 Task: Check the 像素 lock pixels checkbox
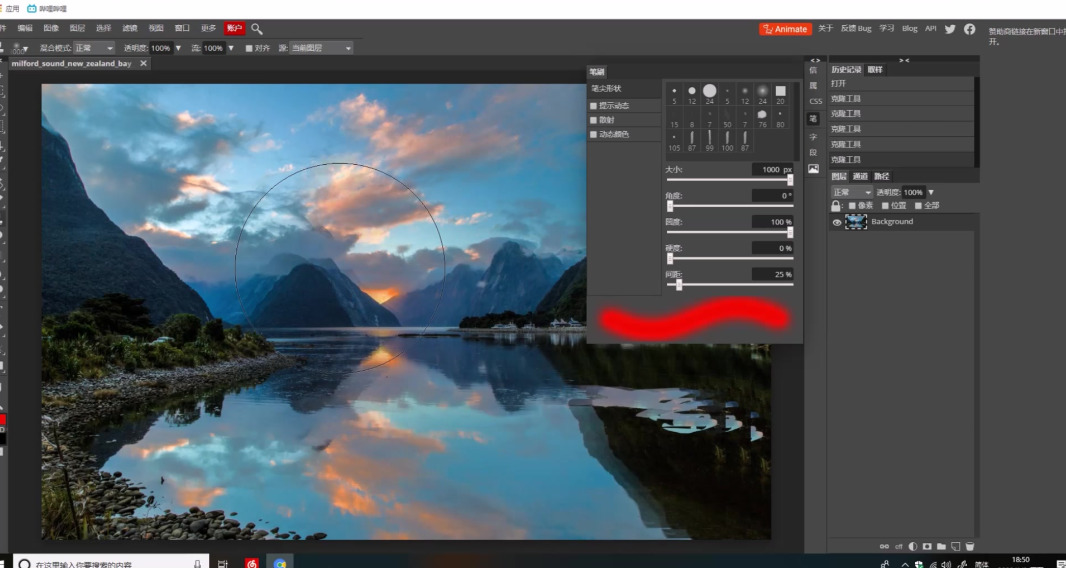pyautogui.click(x=852, y=205)
